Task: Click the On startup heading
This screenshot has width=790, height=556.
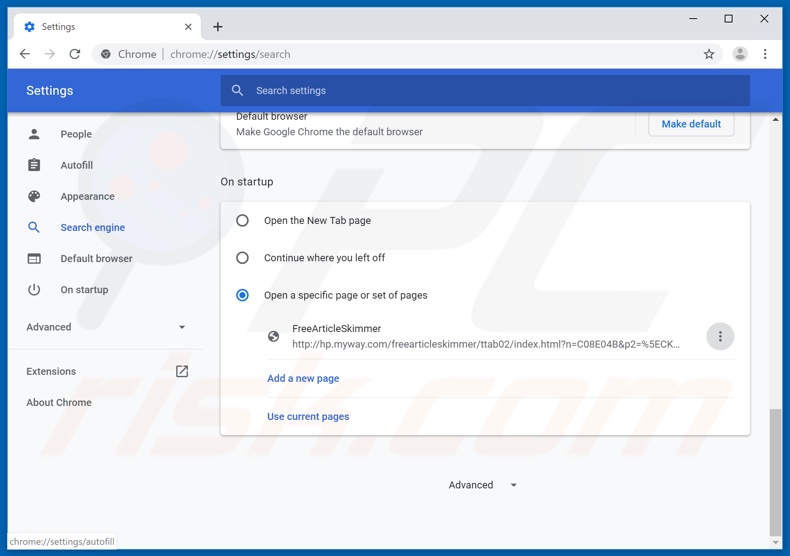Action: tap(247, 182)
